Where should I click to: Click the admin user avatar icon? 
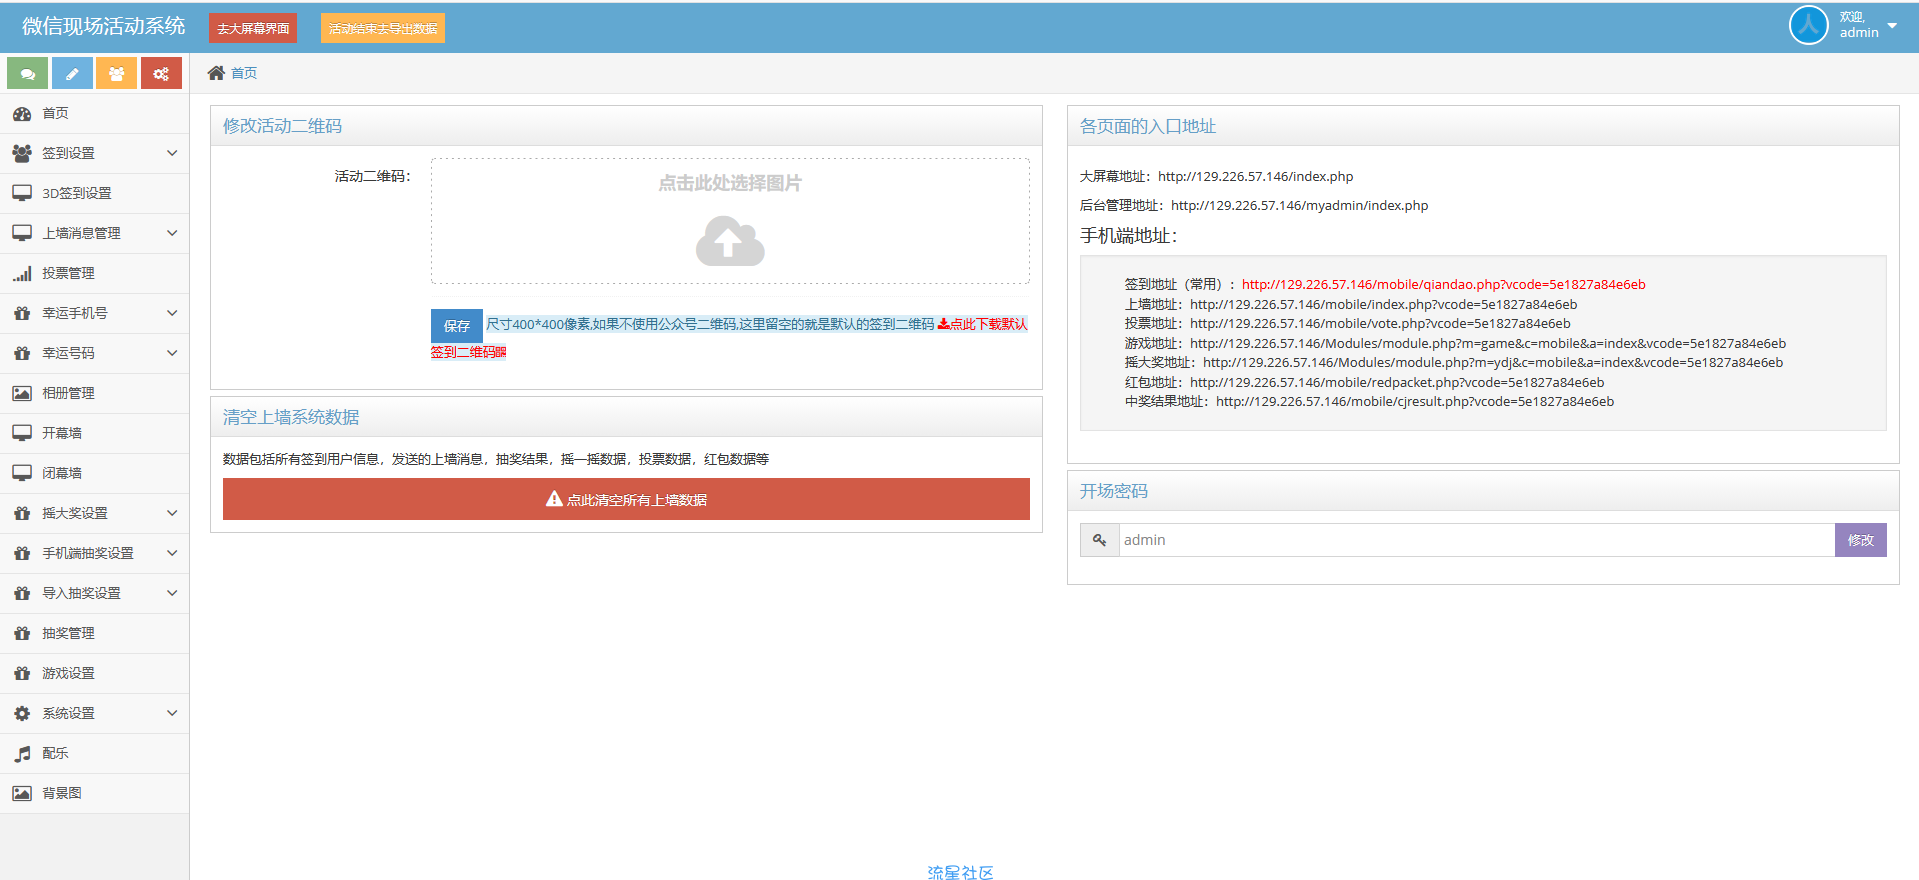pos(1808,25)
